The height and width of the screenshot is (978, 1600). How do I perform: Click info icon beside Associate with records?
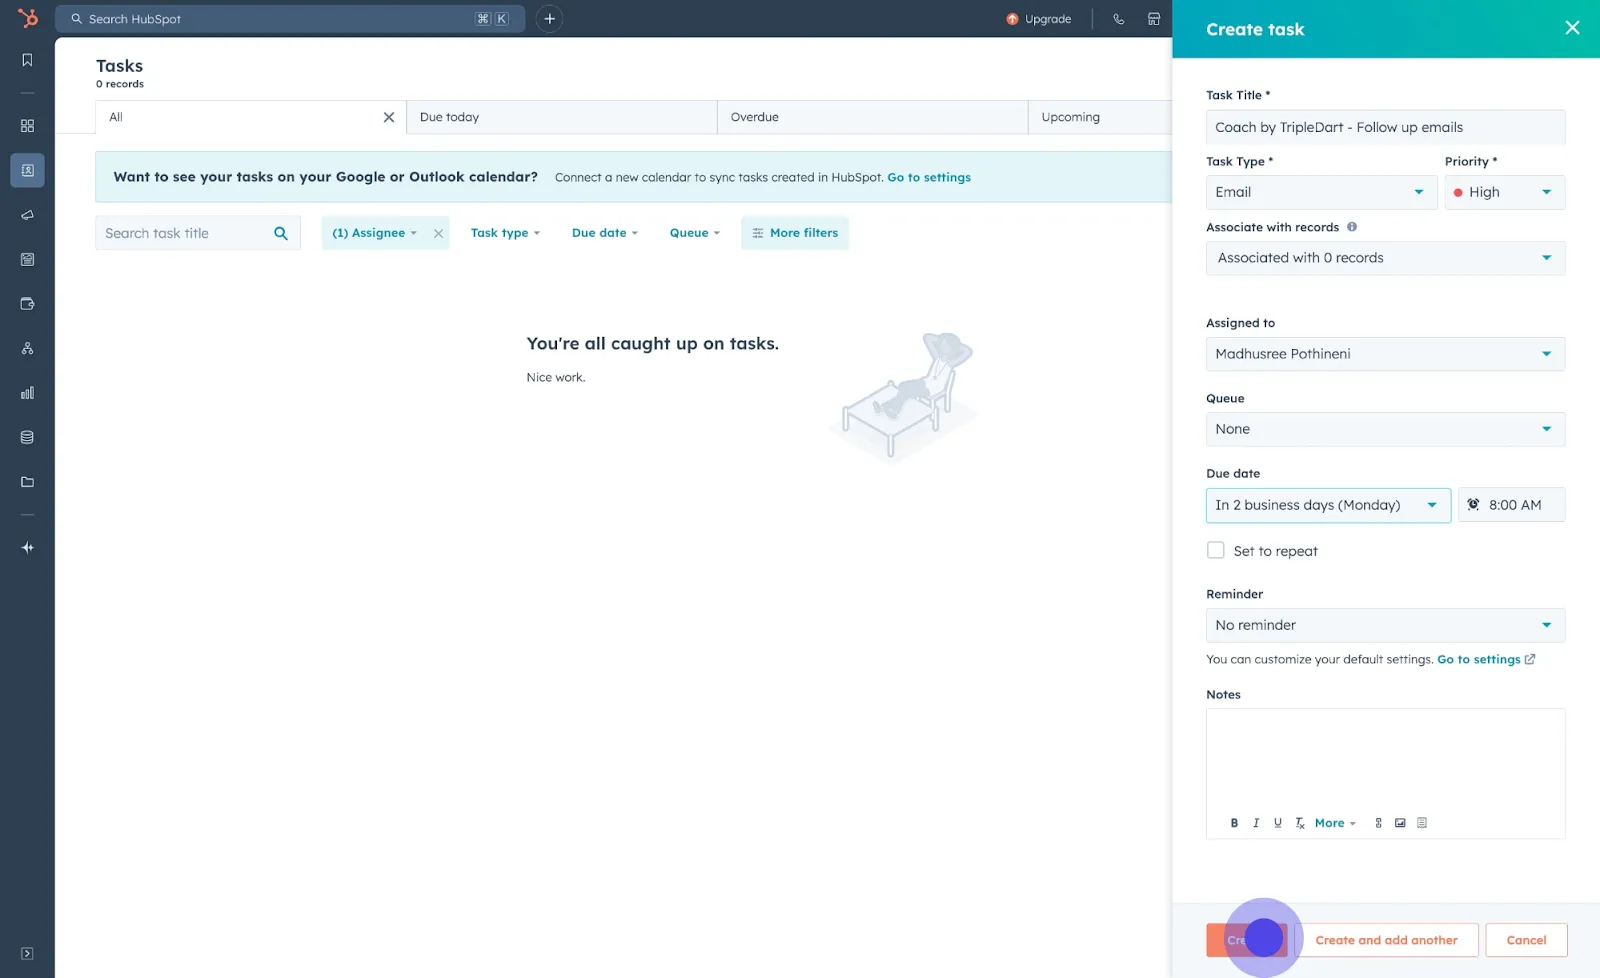[x=1352, y=227]
